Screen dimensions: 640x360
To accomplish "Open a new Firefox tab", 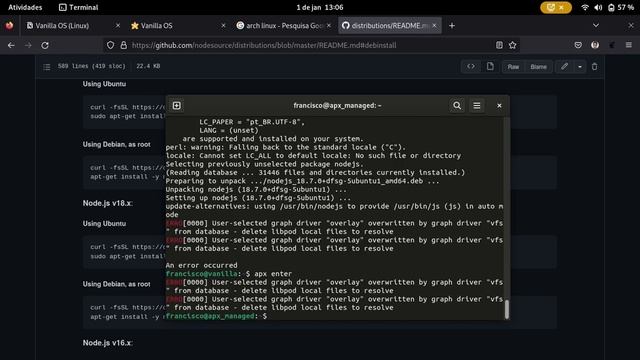I will 452,26.
